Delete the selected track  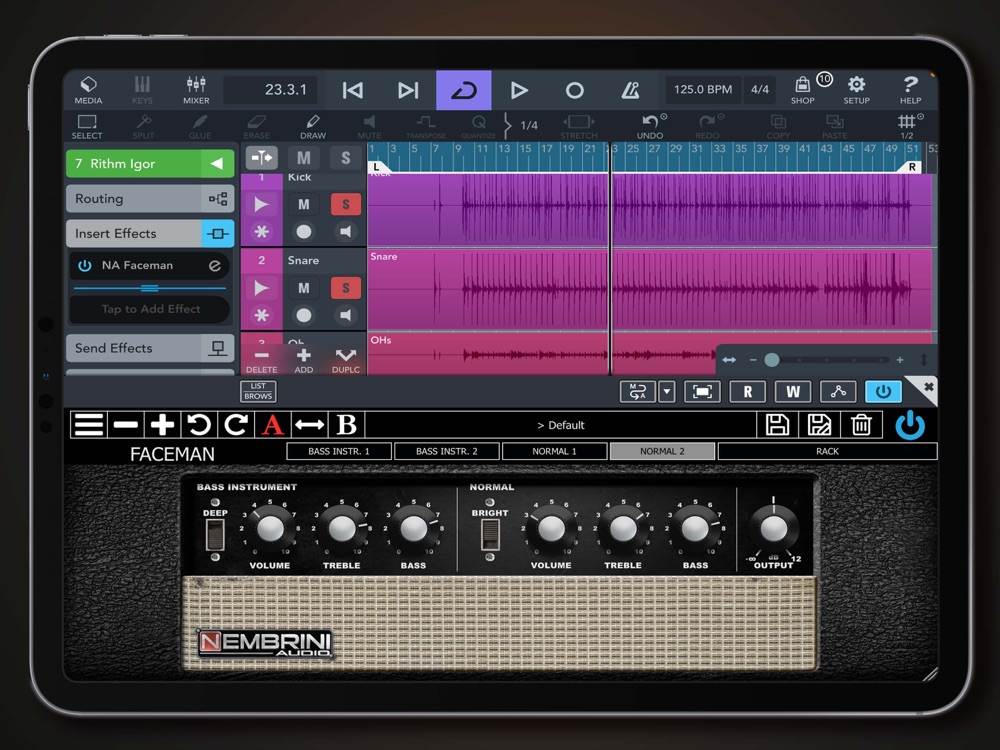click(x=261, y=360)
